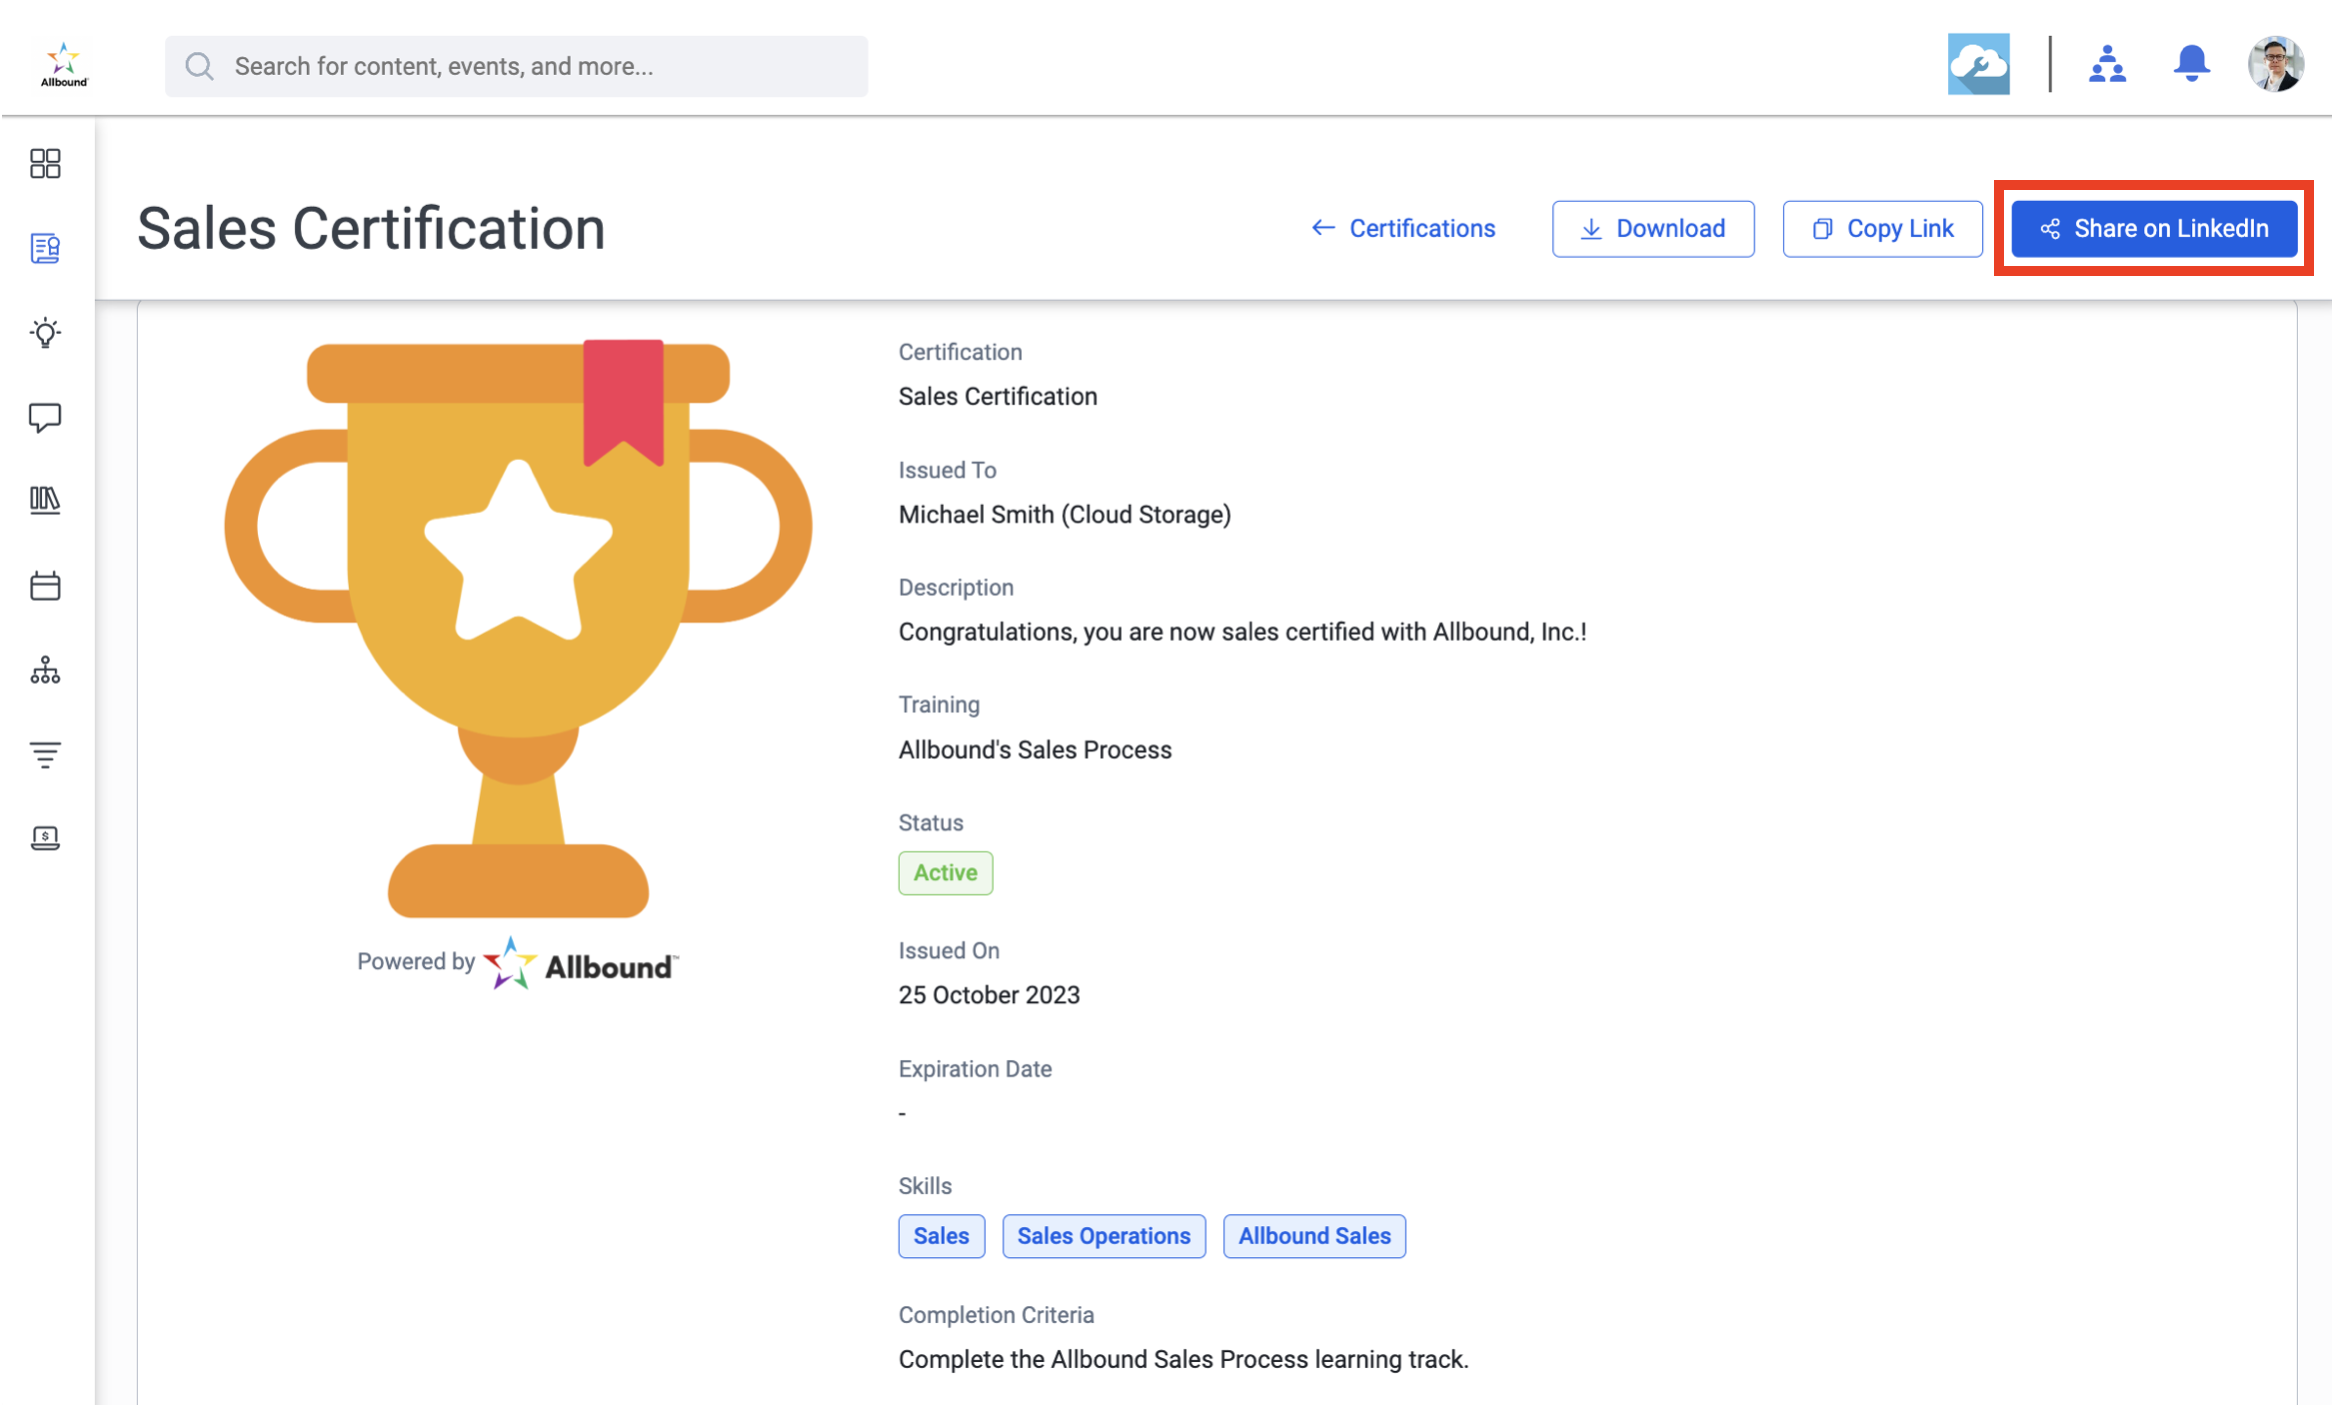Open the library books icon in sidebar
The width and height of the screenshot is (2338, 1410).
(45, 500)
